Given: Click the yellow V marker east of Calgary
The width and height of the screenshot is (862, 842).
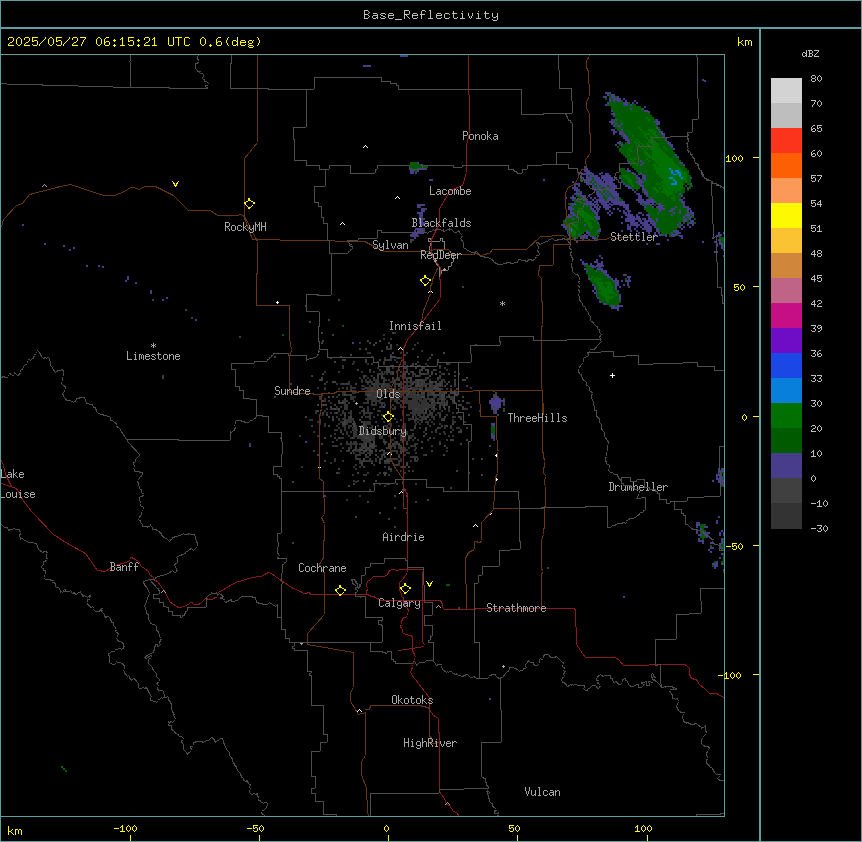Looking at the screenshot, I should click(x=429, y=584).
